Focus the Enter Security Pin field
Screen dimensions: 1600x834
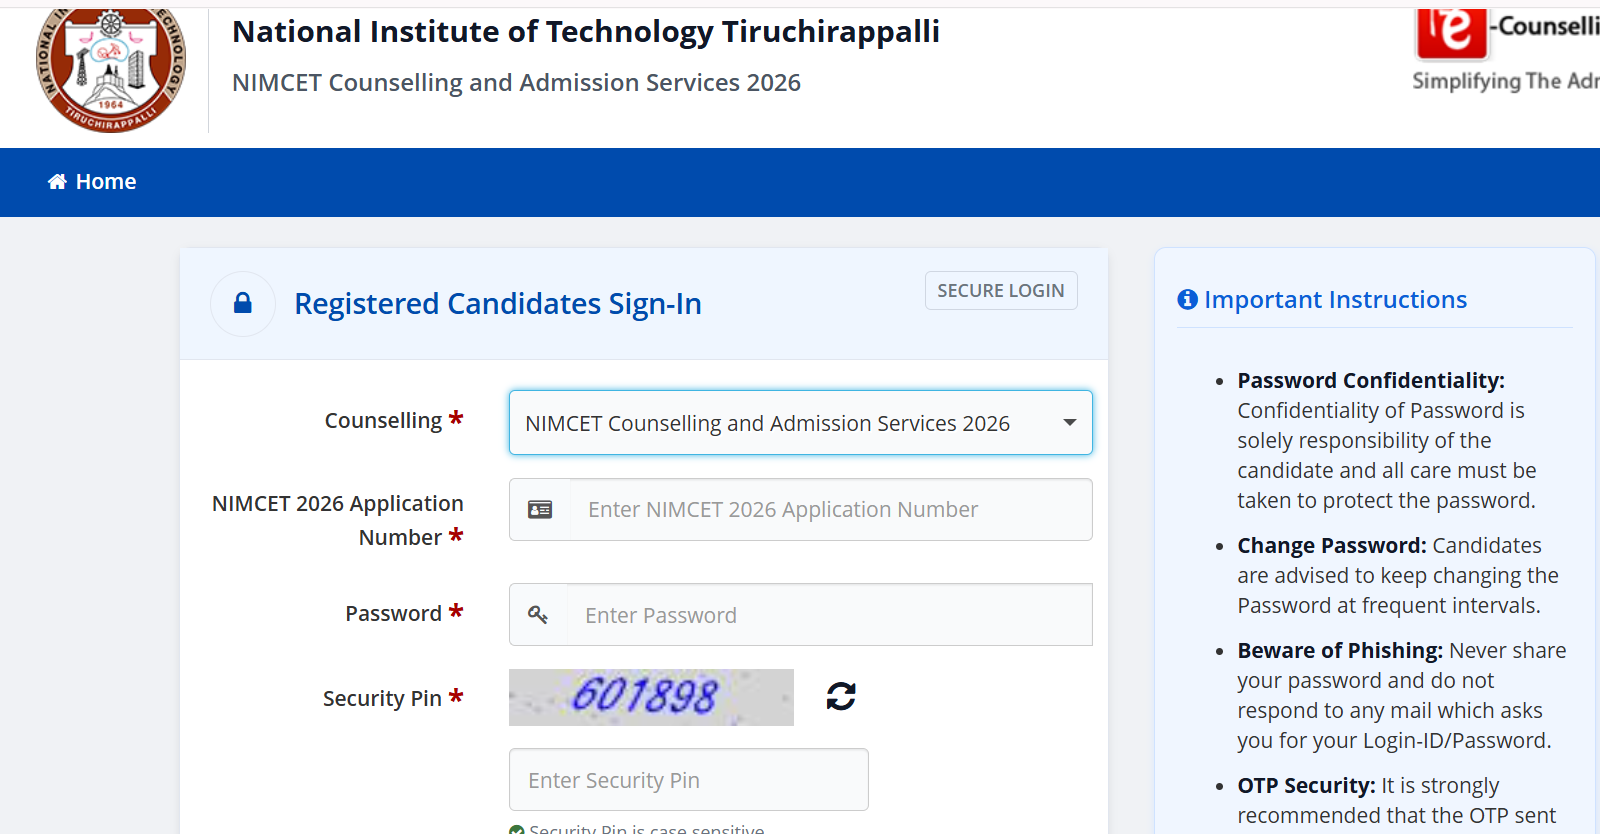[x=689, y=780]
